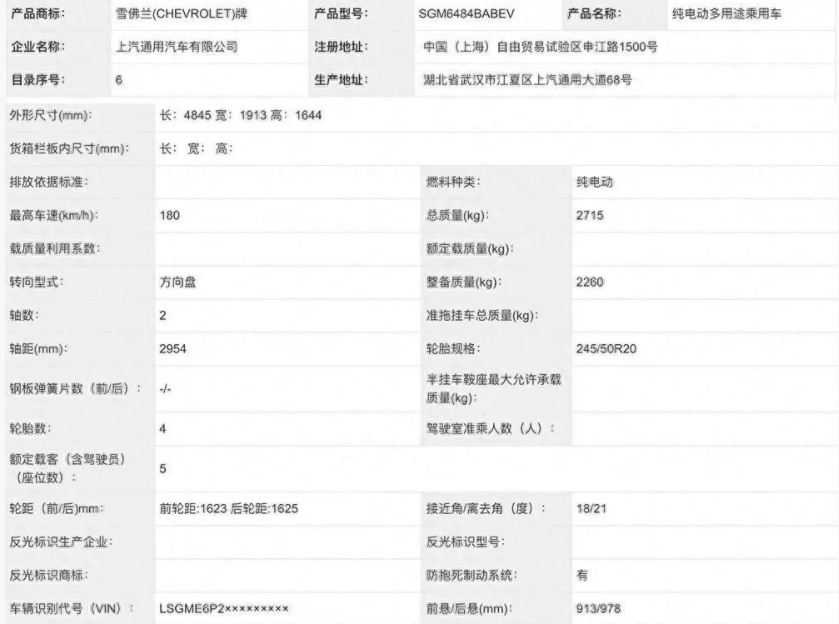This screenshot has width=839, height=624.
Task: Select company name 上汽通用汽车有限公司
Action: pyautogui.click(x=177, y=47)
